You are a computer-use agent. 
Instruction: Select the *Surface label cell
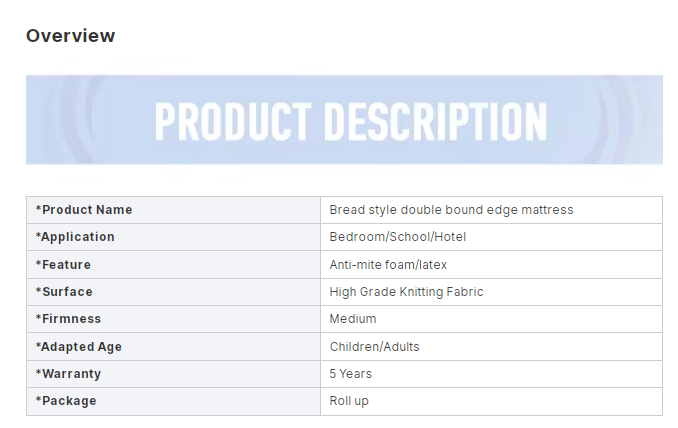point(173,292)
